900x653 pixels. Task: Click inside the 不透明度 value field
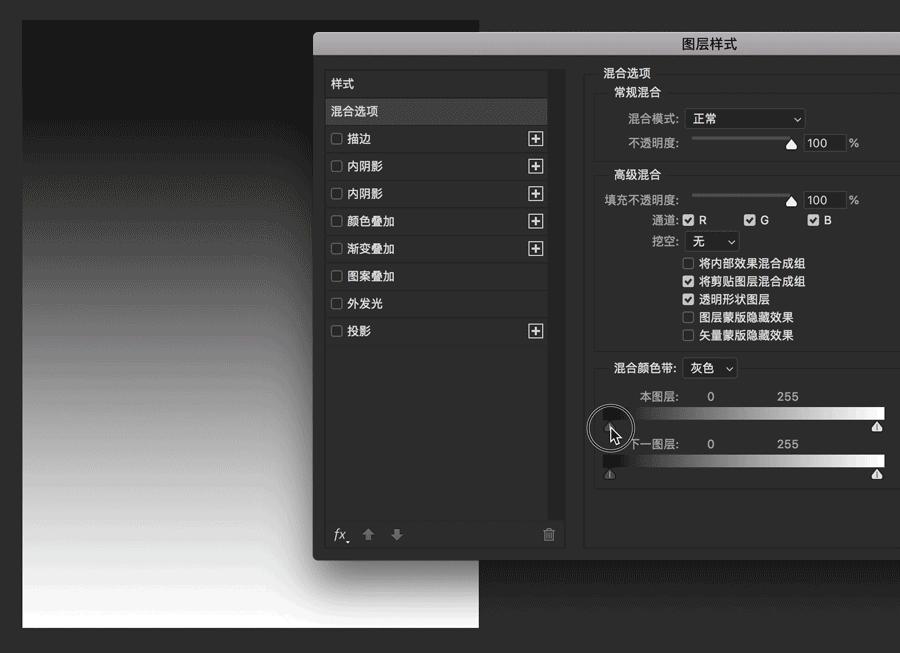[x=825, y=143]
